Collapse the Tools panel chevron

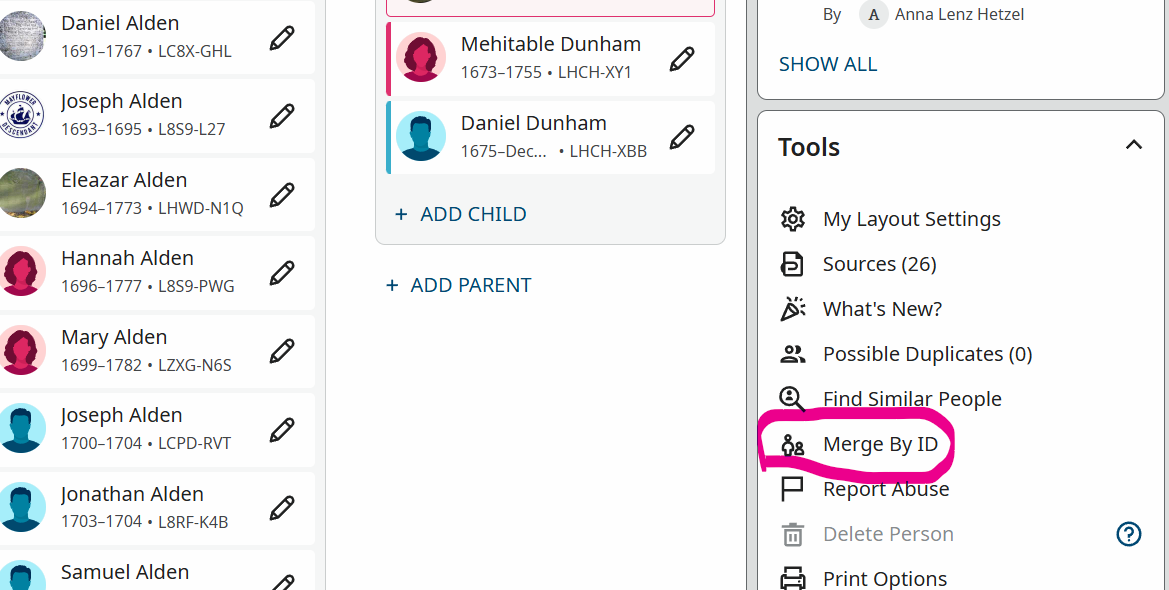coord(1133,146)
